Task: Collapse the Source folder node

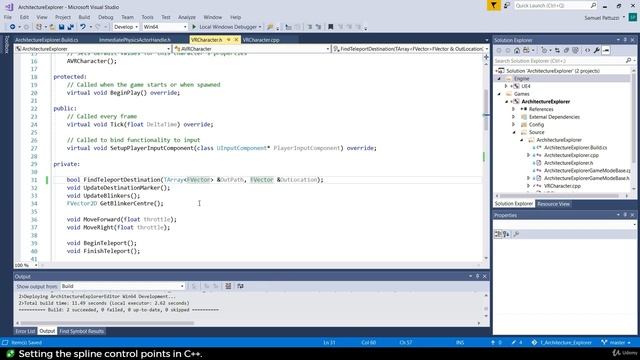Action: pos(514,133)
